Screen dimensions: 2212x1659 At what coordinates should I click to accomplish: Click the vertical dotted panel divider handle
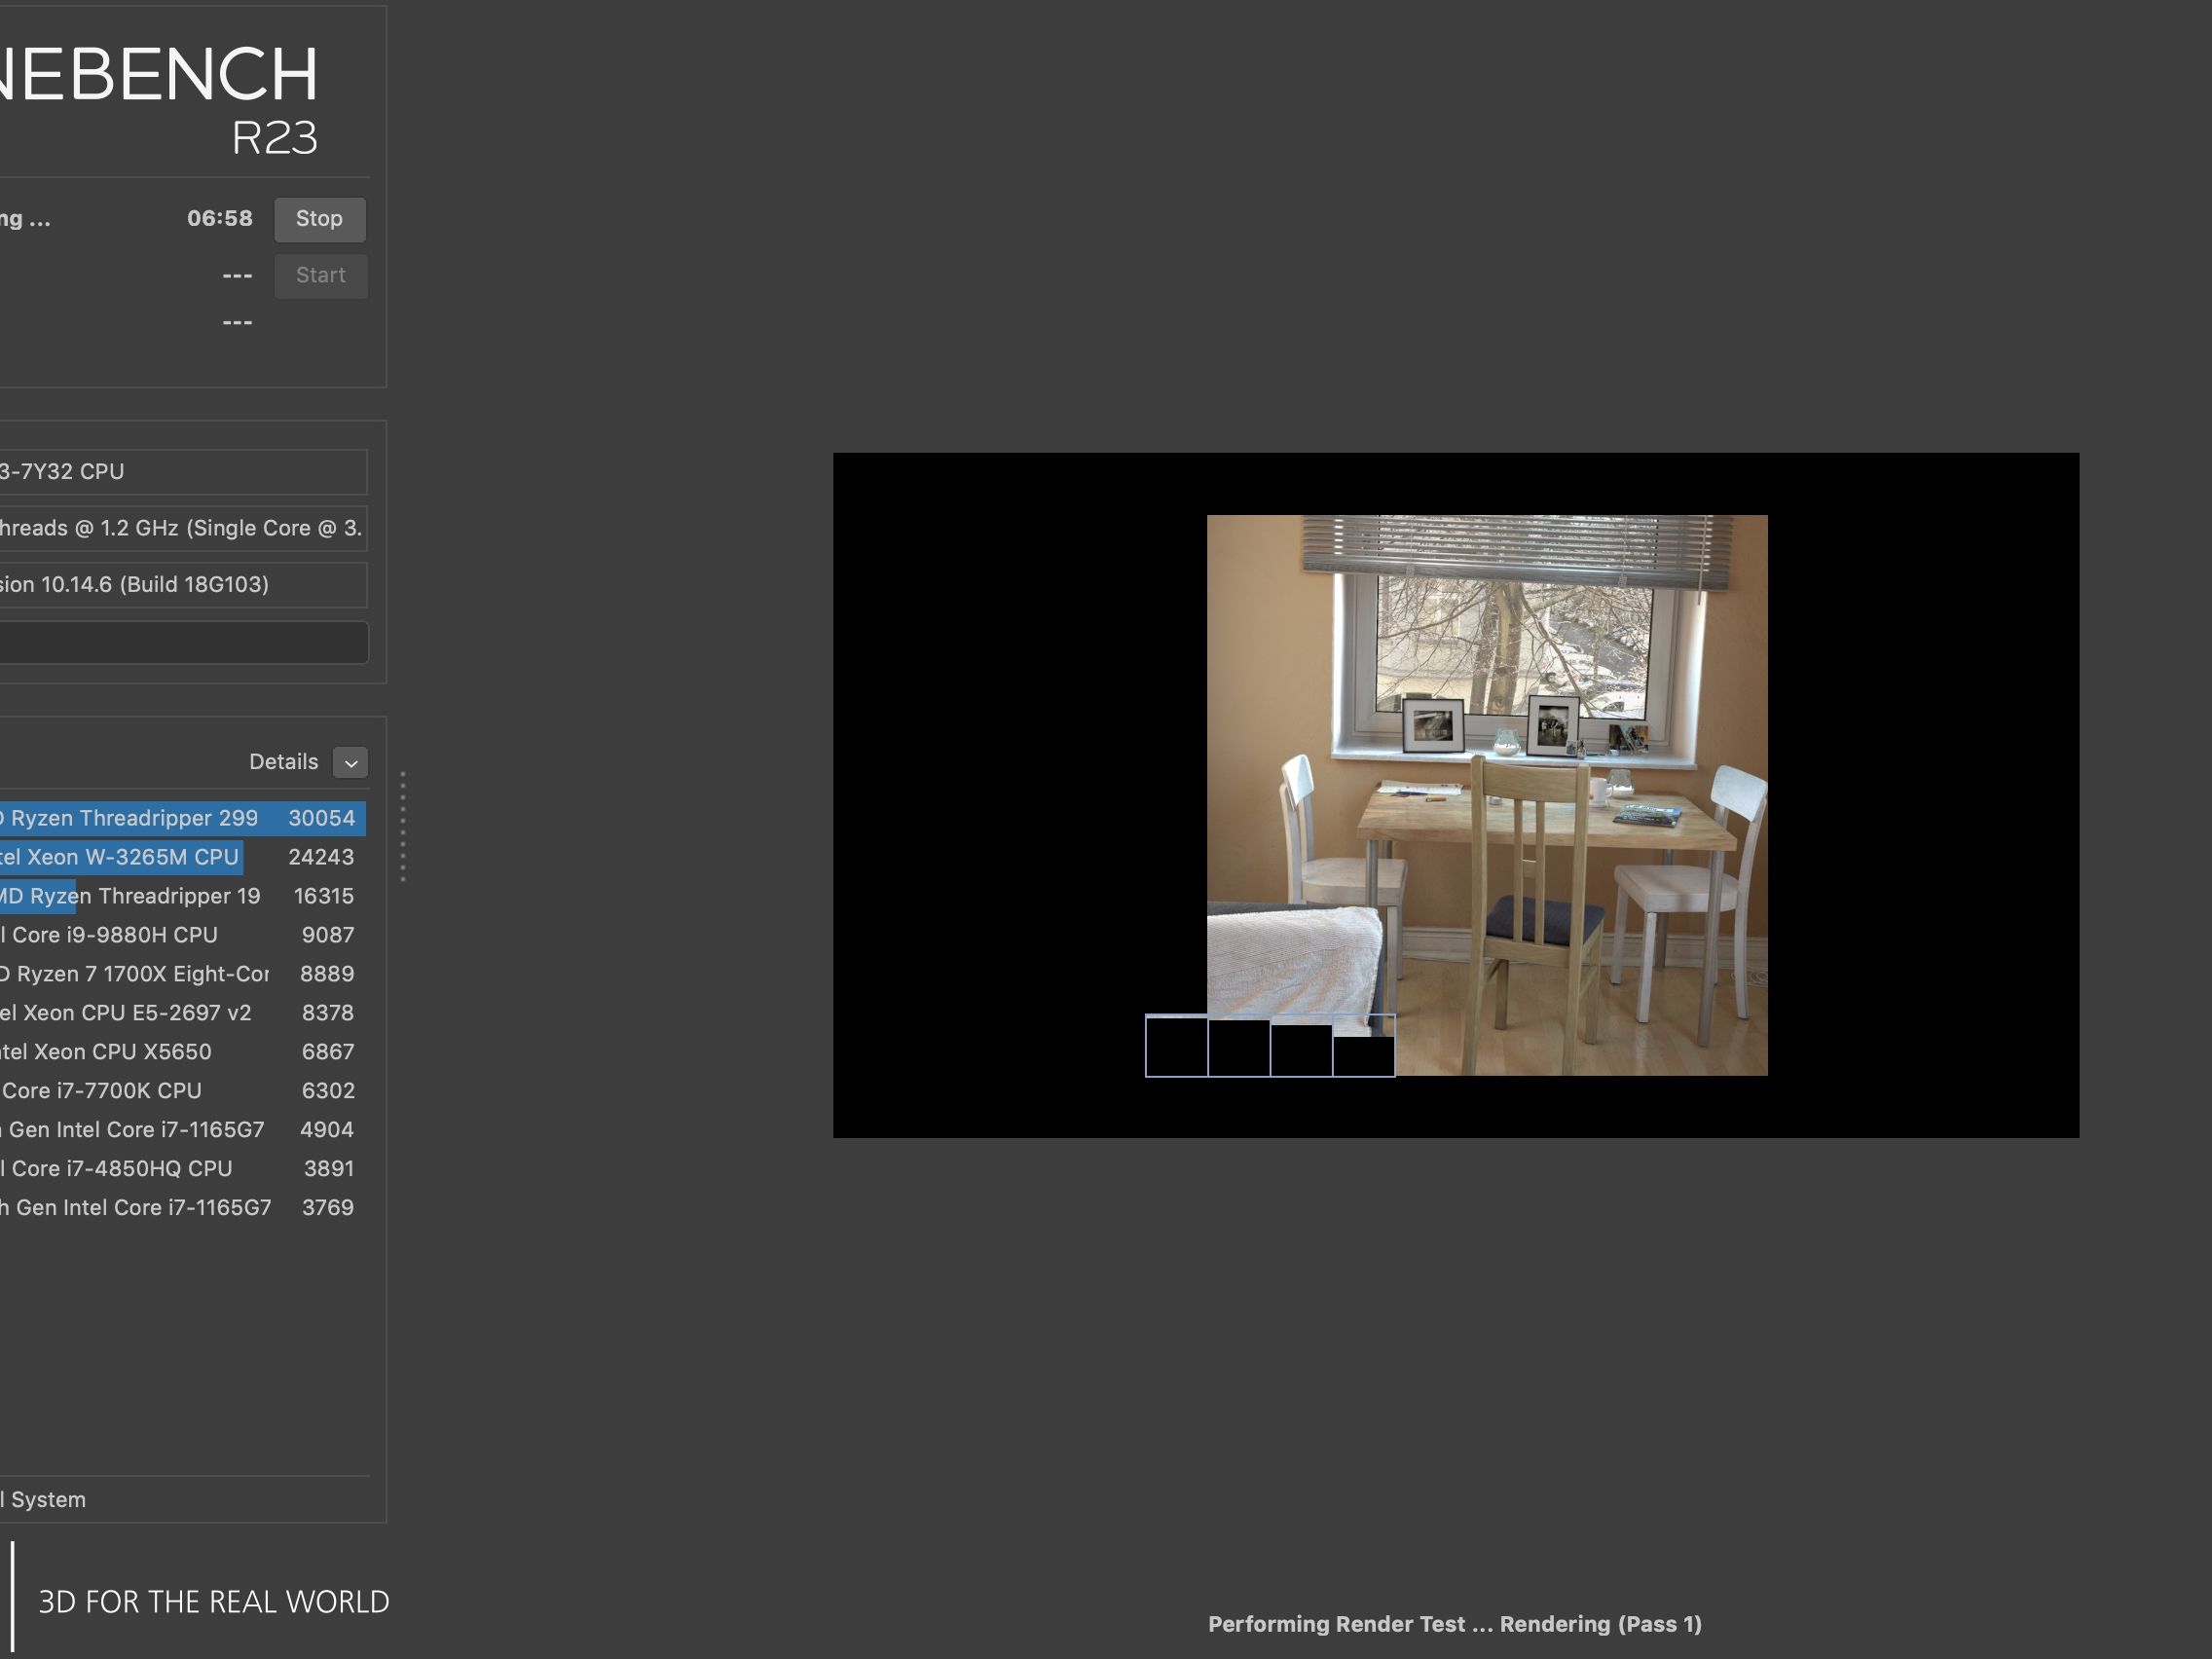[x=403, y=826]
